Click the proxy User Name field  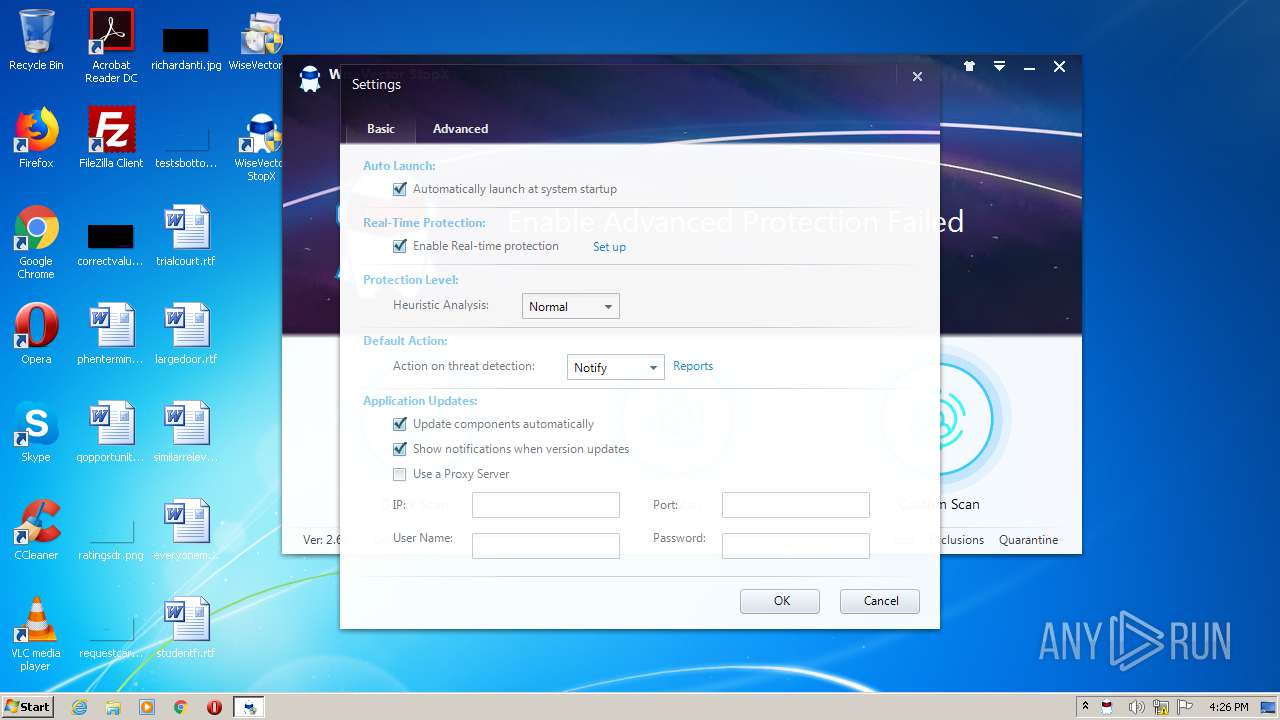pos(546,545)
